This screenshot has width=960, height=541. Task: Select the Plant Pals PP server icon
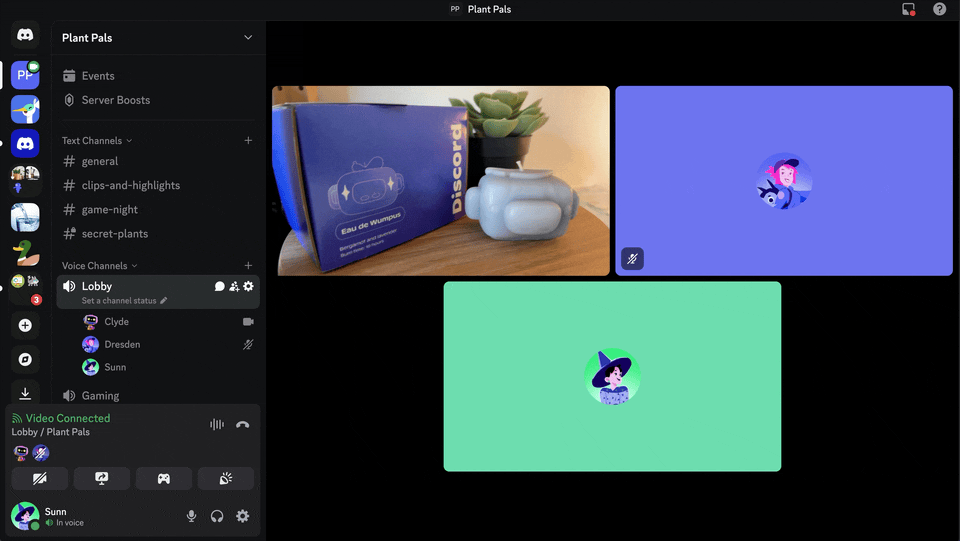pos(25,75)
